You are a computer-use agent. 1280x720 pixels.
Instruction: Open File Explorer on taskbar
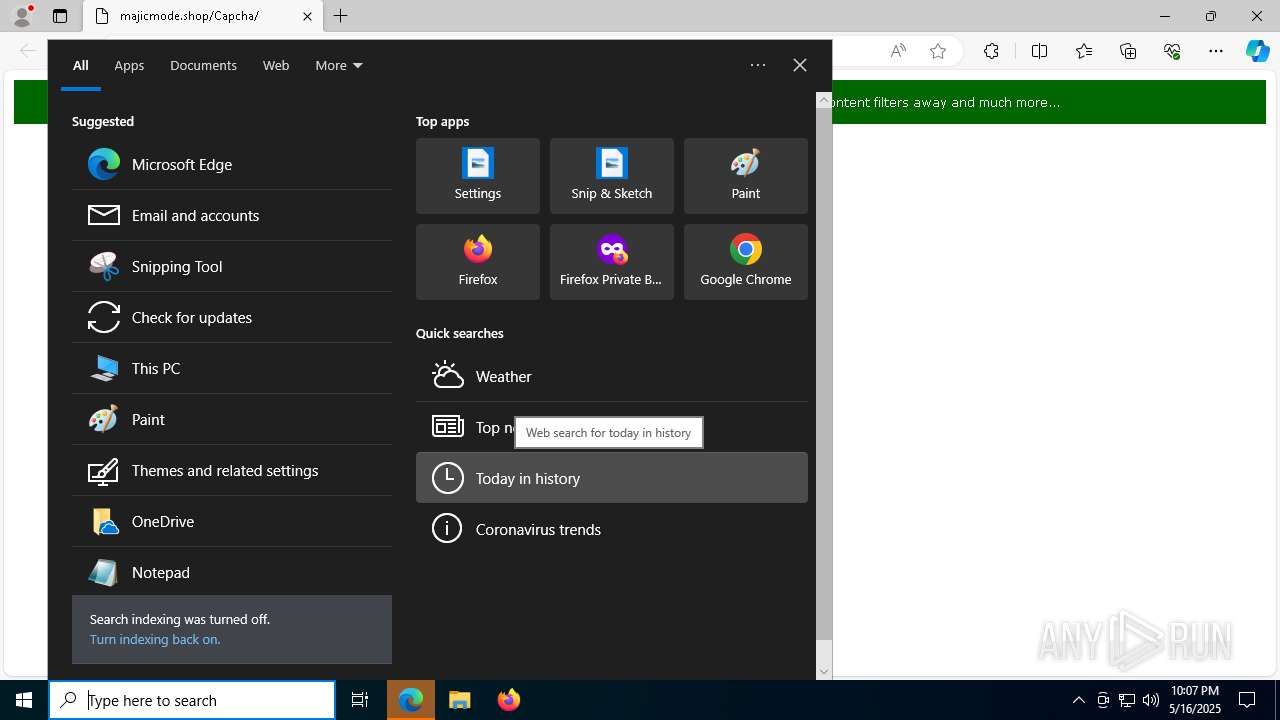(460, 700)
